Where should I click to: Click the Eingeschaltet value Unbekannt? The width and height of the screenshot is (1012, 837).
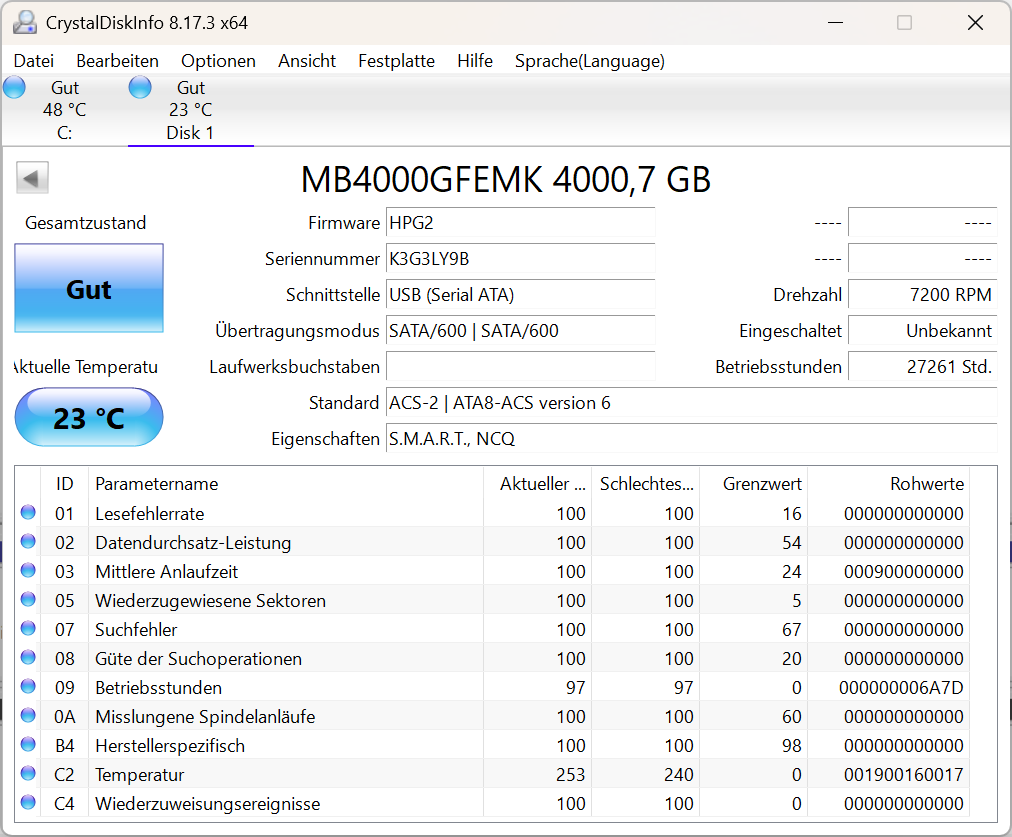(x=923, y=331)
